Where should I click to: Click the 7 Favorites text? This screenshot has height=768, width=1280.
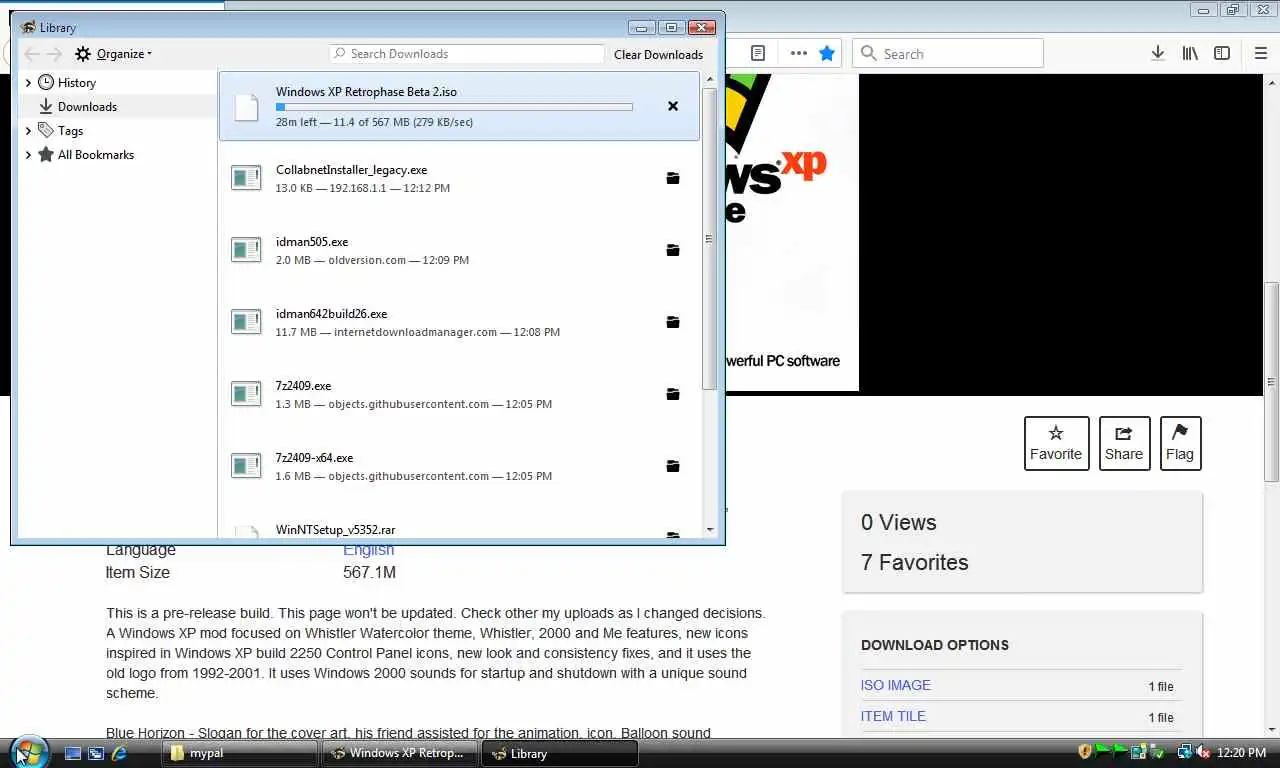tap(914, 562)
